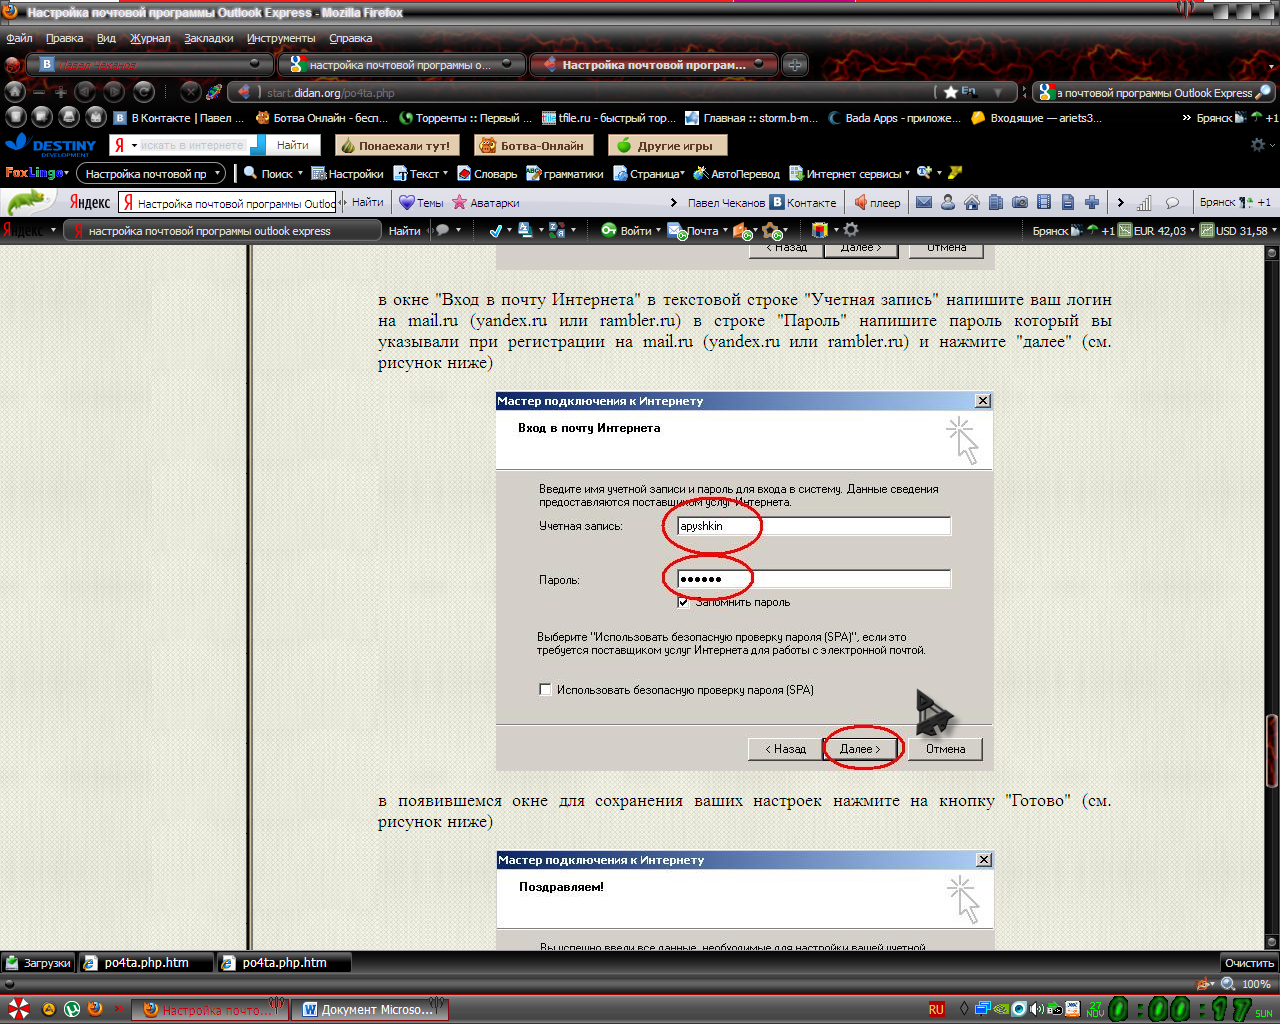This screenshot has height=1024, width=1280.
Task: Expand the Yandex bar Почта dropdown
Action: pos(724,230)
